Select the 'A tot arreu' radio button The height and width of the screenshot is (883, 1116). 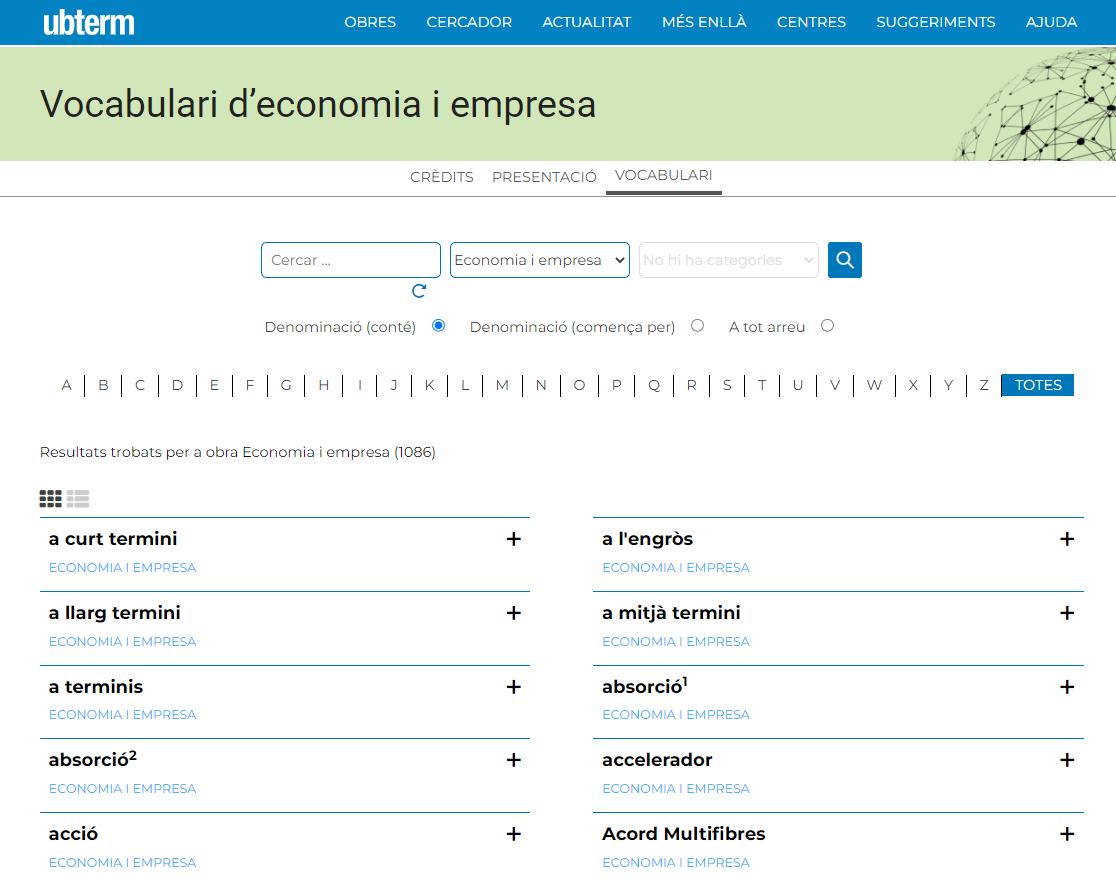(827, 326)
